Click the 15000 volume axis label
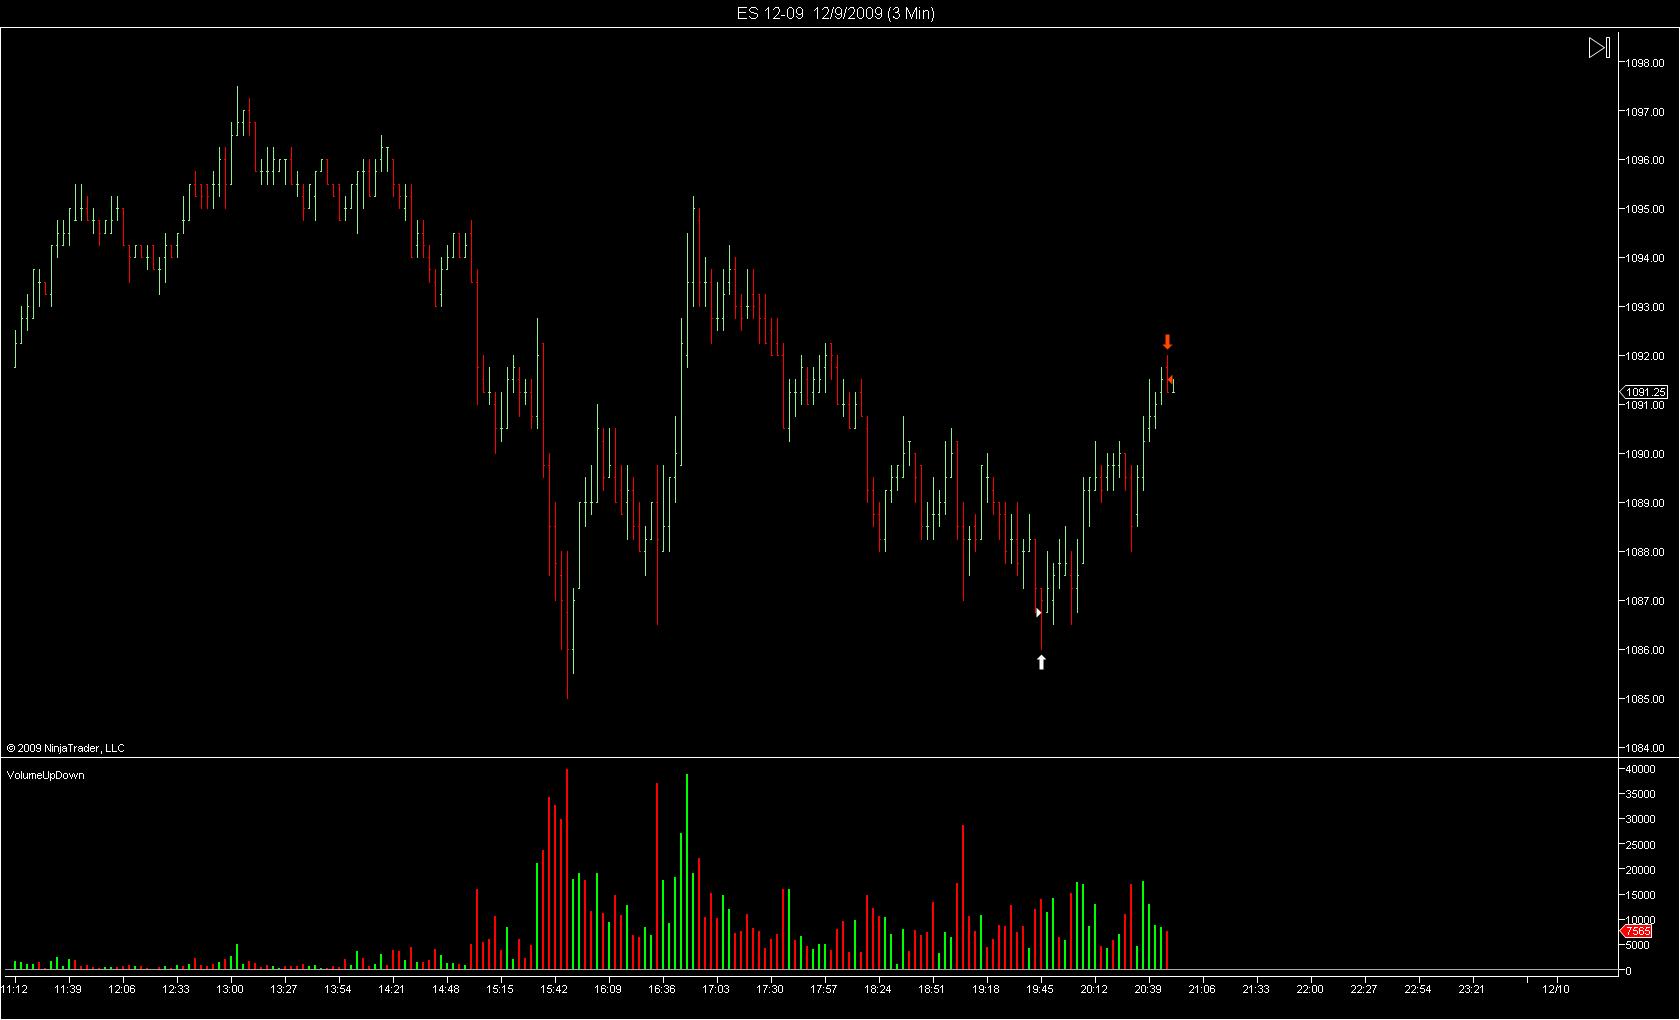The height and width of the screenshot is (1020, 1680). [1640, 895]
